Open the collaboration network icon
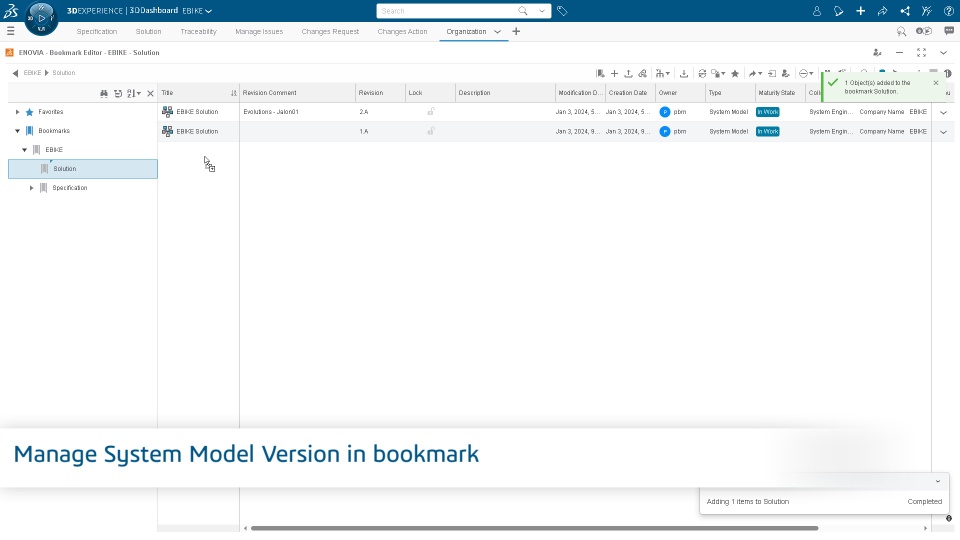Screen dimensions: 960x540 tap(904, 11)
